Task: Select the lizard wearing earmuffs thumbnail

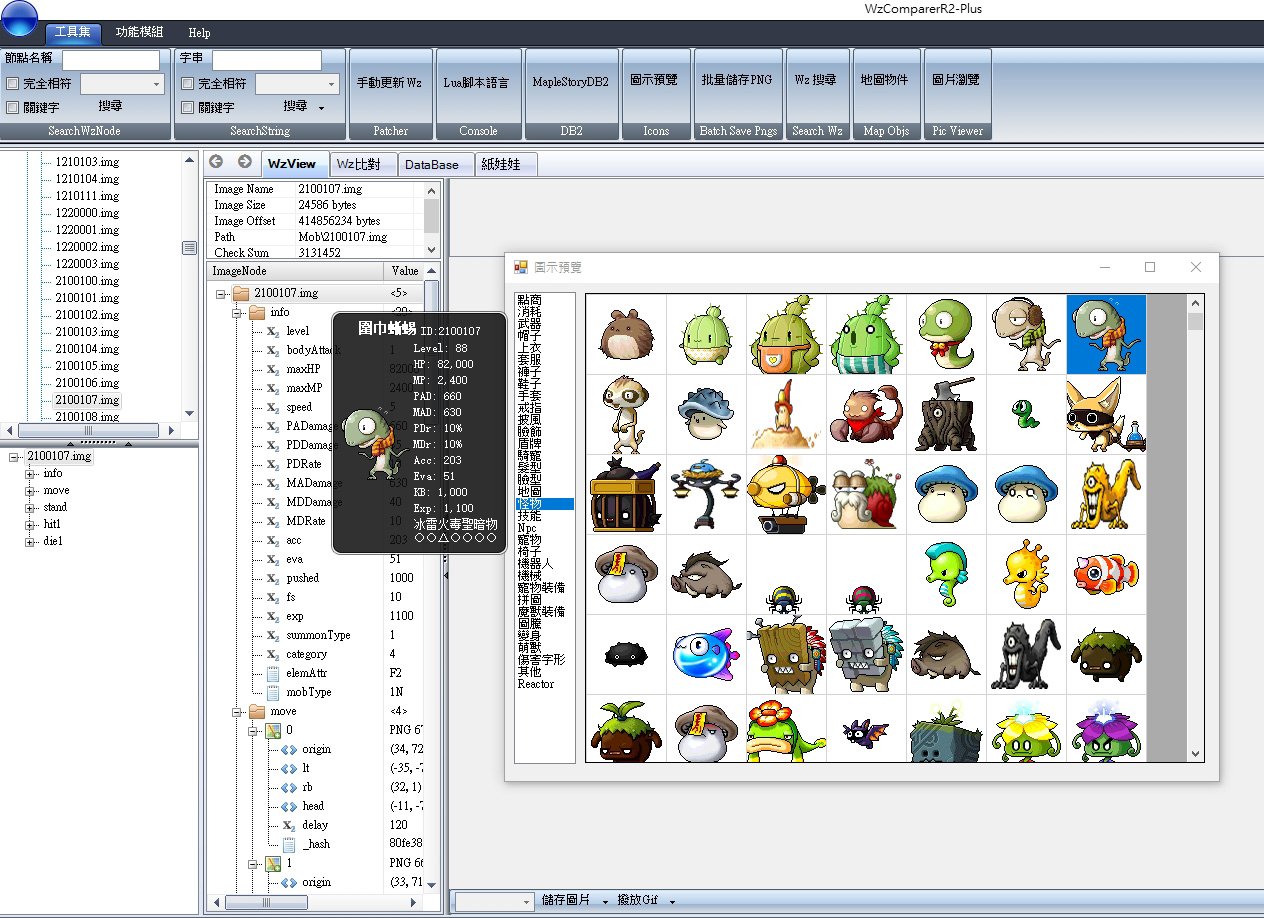Action: [x=1026, y=334]
